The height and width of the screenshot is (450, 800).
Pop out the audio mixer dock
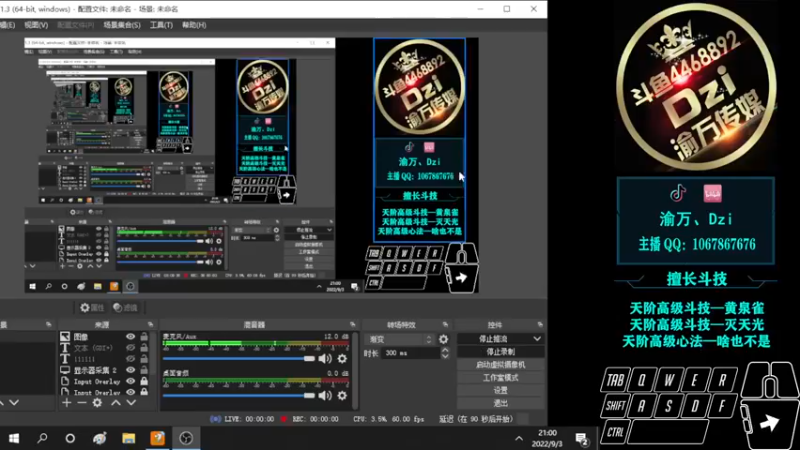click(x=353, y=324)
